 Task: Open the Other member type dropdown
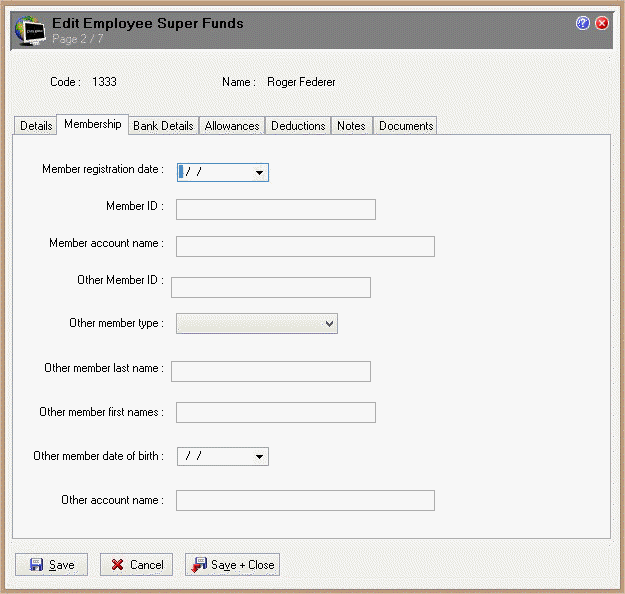pos(257,324)
